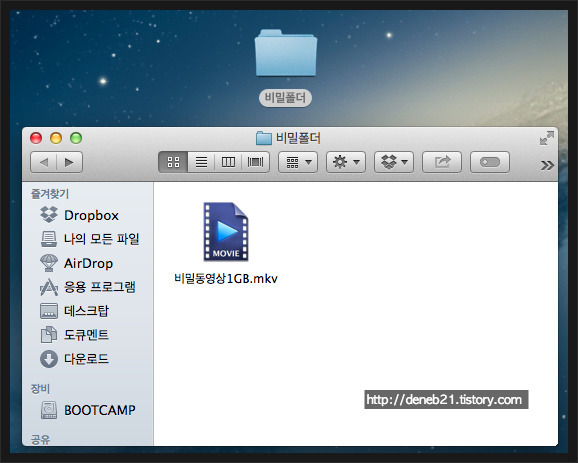Switch to icon view
The image size is (578, 463).
tap(173, 162)
